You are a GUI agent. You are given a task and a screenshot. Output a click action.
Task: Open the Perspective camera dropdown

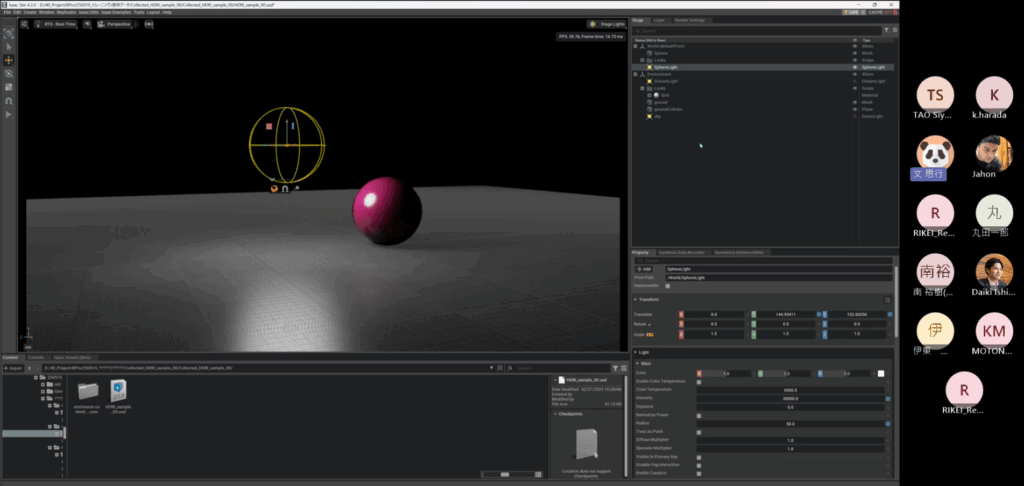(115, 24)
